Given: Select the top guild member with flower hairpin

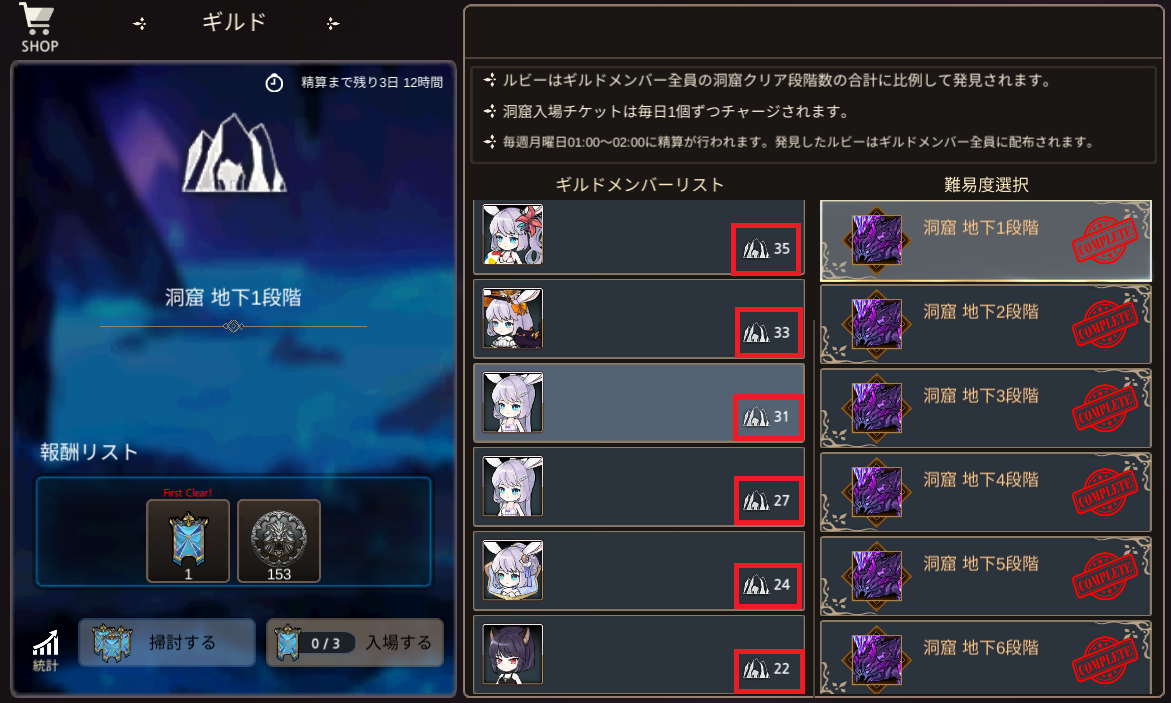Looking at the screenshot, I should coord(639,237).
